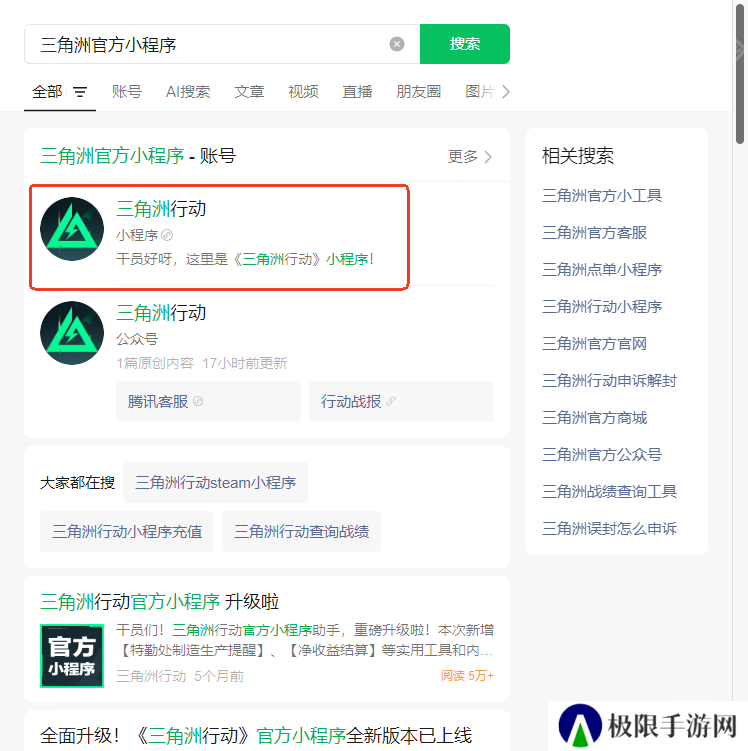
Task: Expand more tabs with the right chevron
Action: pyautogui.click(x=506, y=91)
